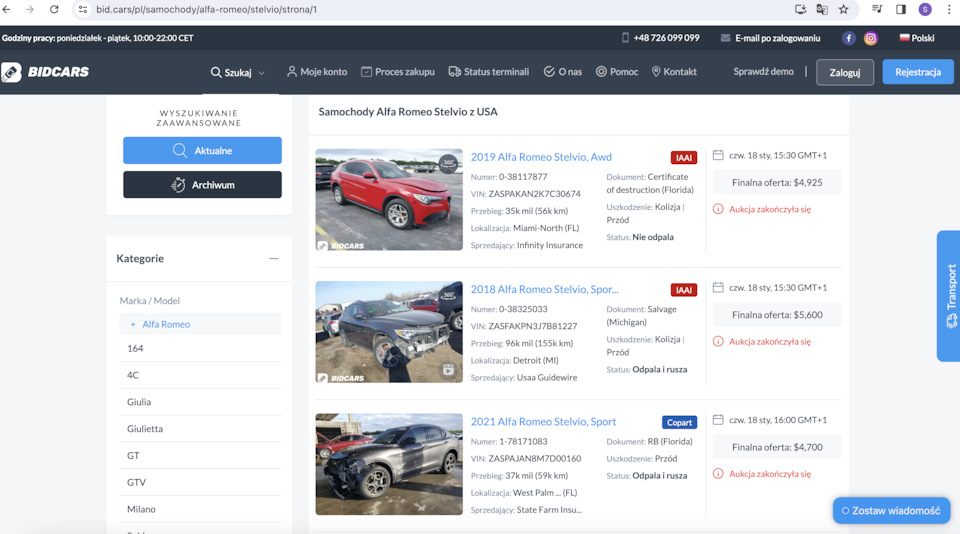Open 2019 Alfa Romeo Stelvio, Awd listing

click(x=541, y=157)
